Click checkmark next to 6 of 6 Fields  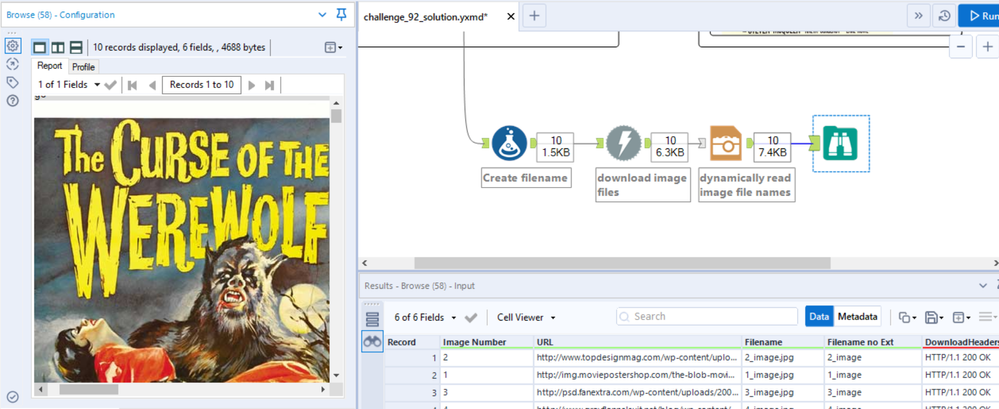click(x=471, y=317)
